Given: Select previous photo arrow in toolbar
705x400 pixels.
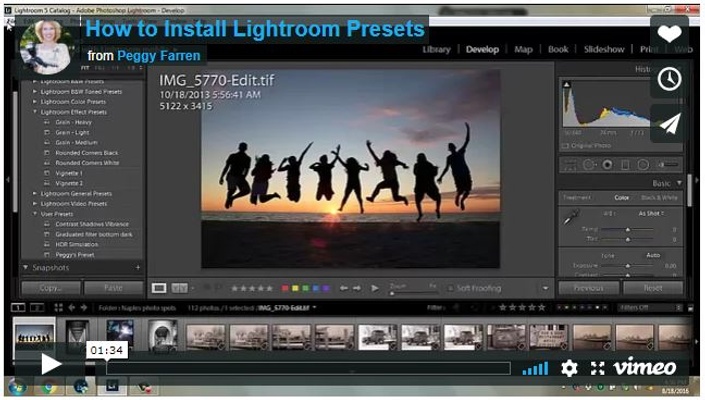Looking at the screenshot, I should tap(344, 288).
